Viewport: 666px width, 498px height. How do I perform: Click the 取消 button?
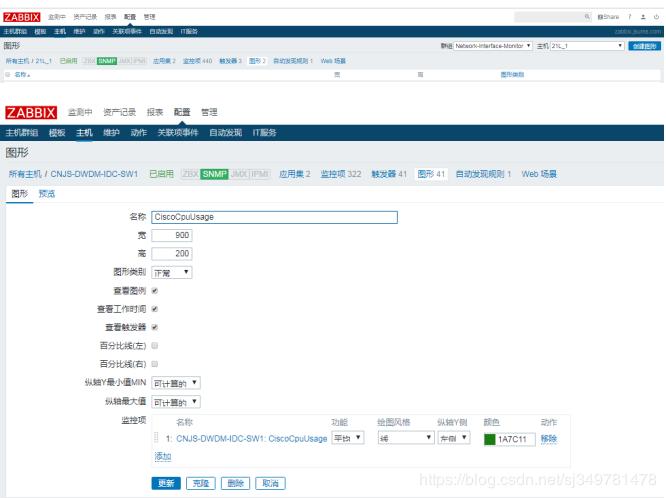pyautogui.click(x=270, y=483)
